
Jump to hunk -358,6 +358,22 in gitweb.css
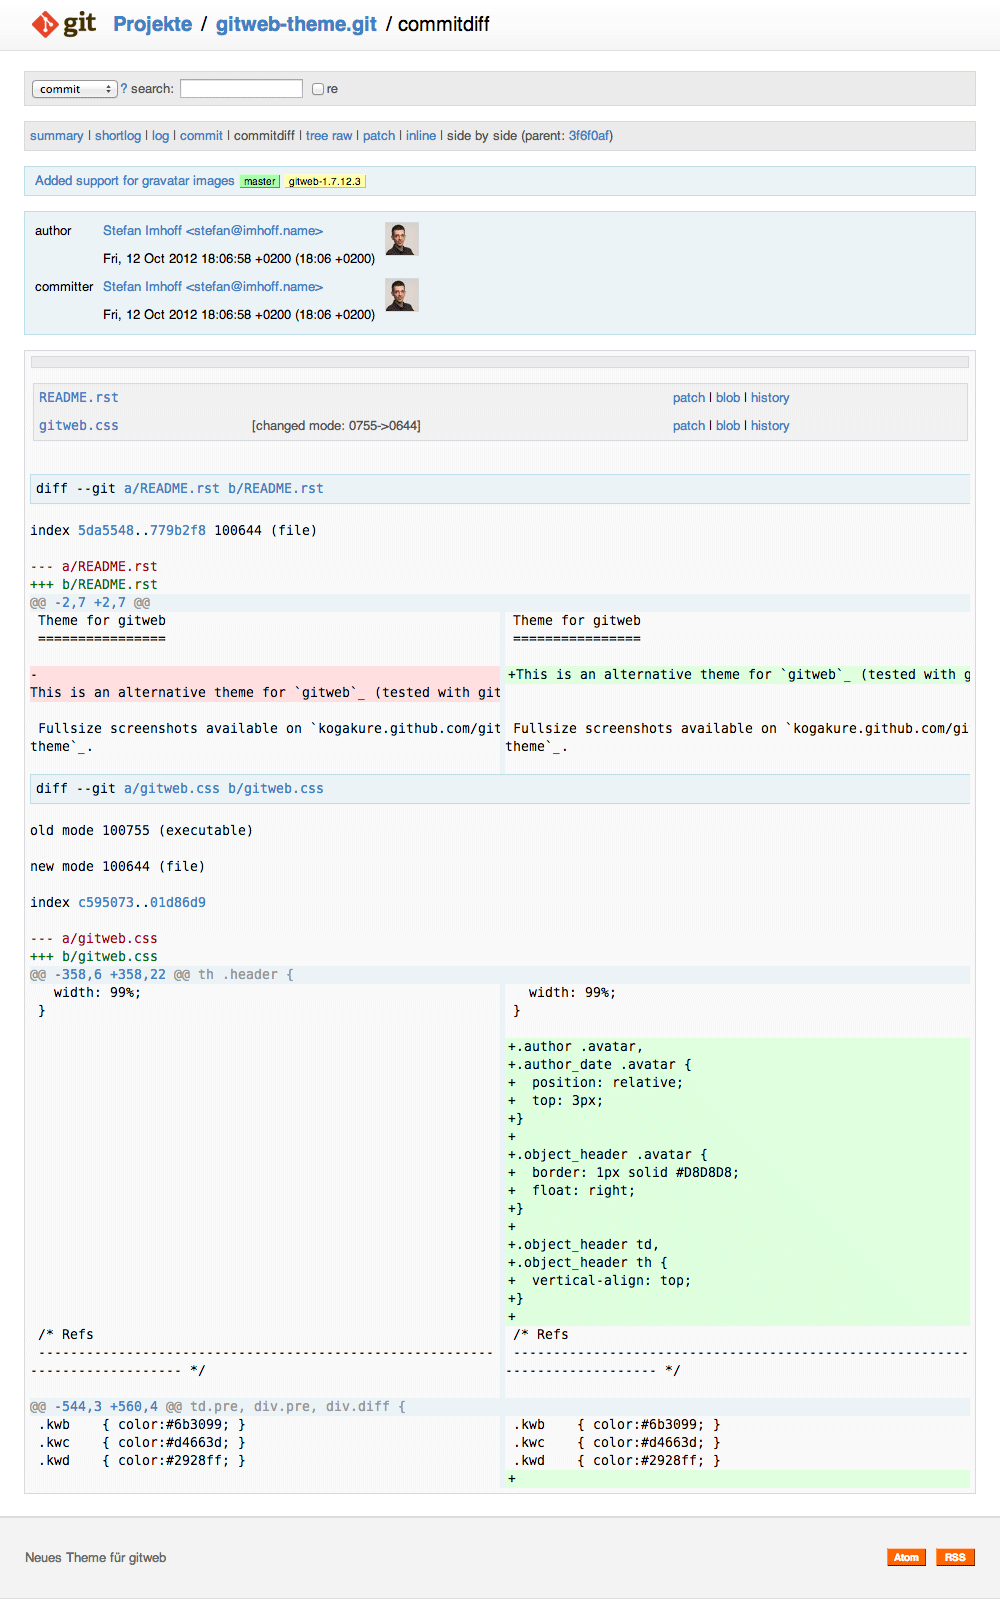[110, 975]
